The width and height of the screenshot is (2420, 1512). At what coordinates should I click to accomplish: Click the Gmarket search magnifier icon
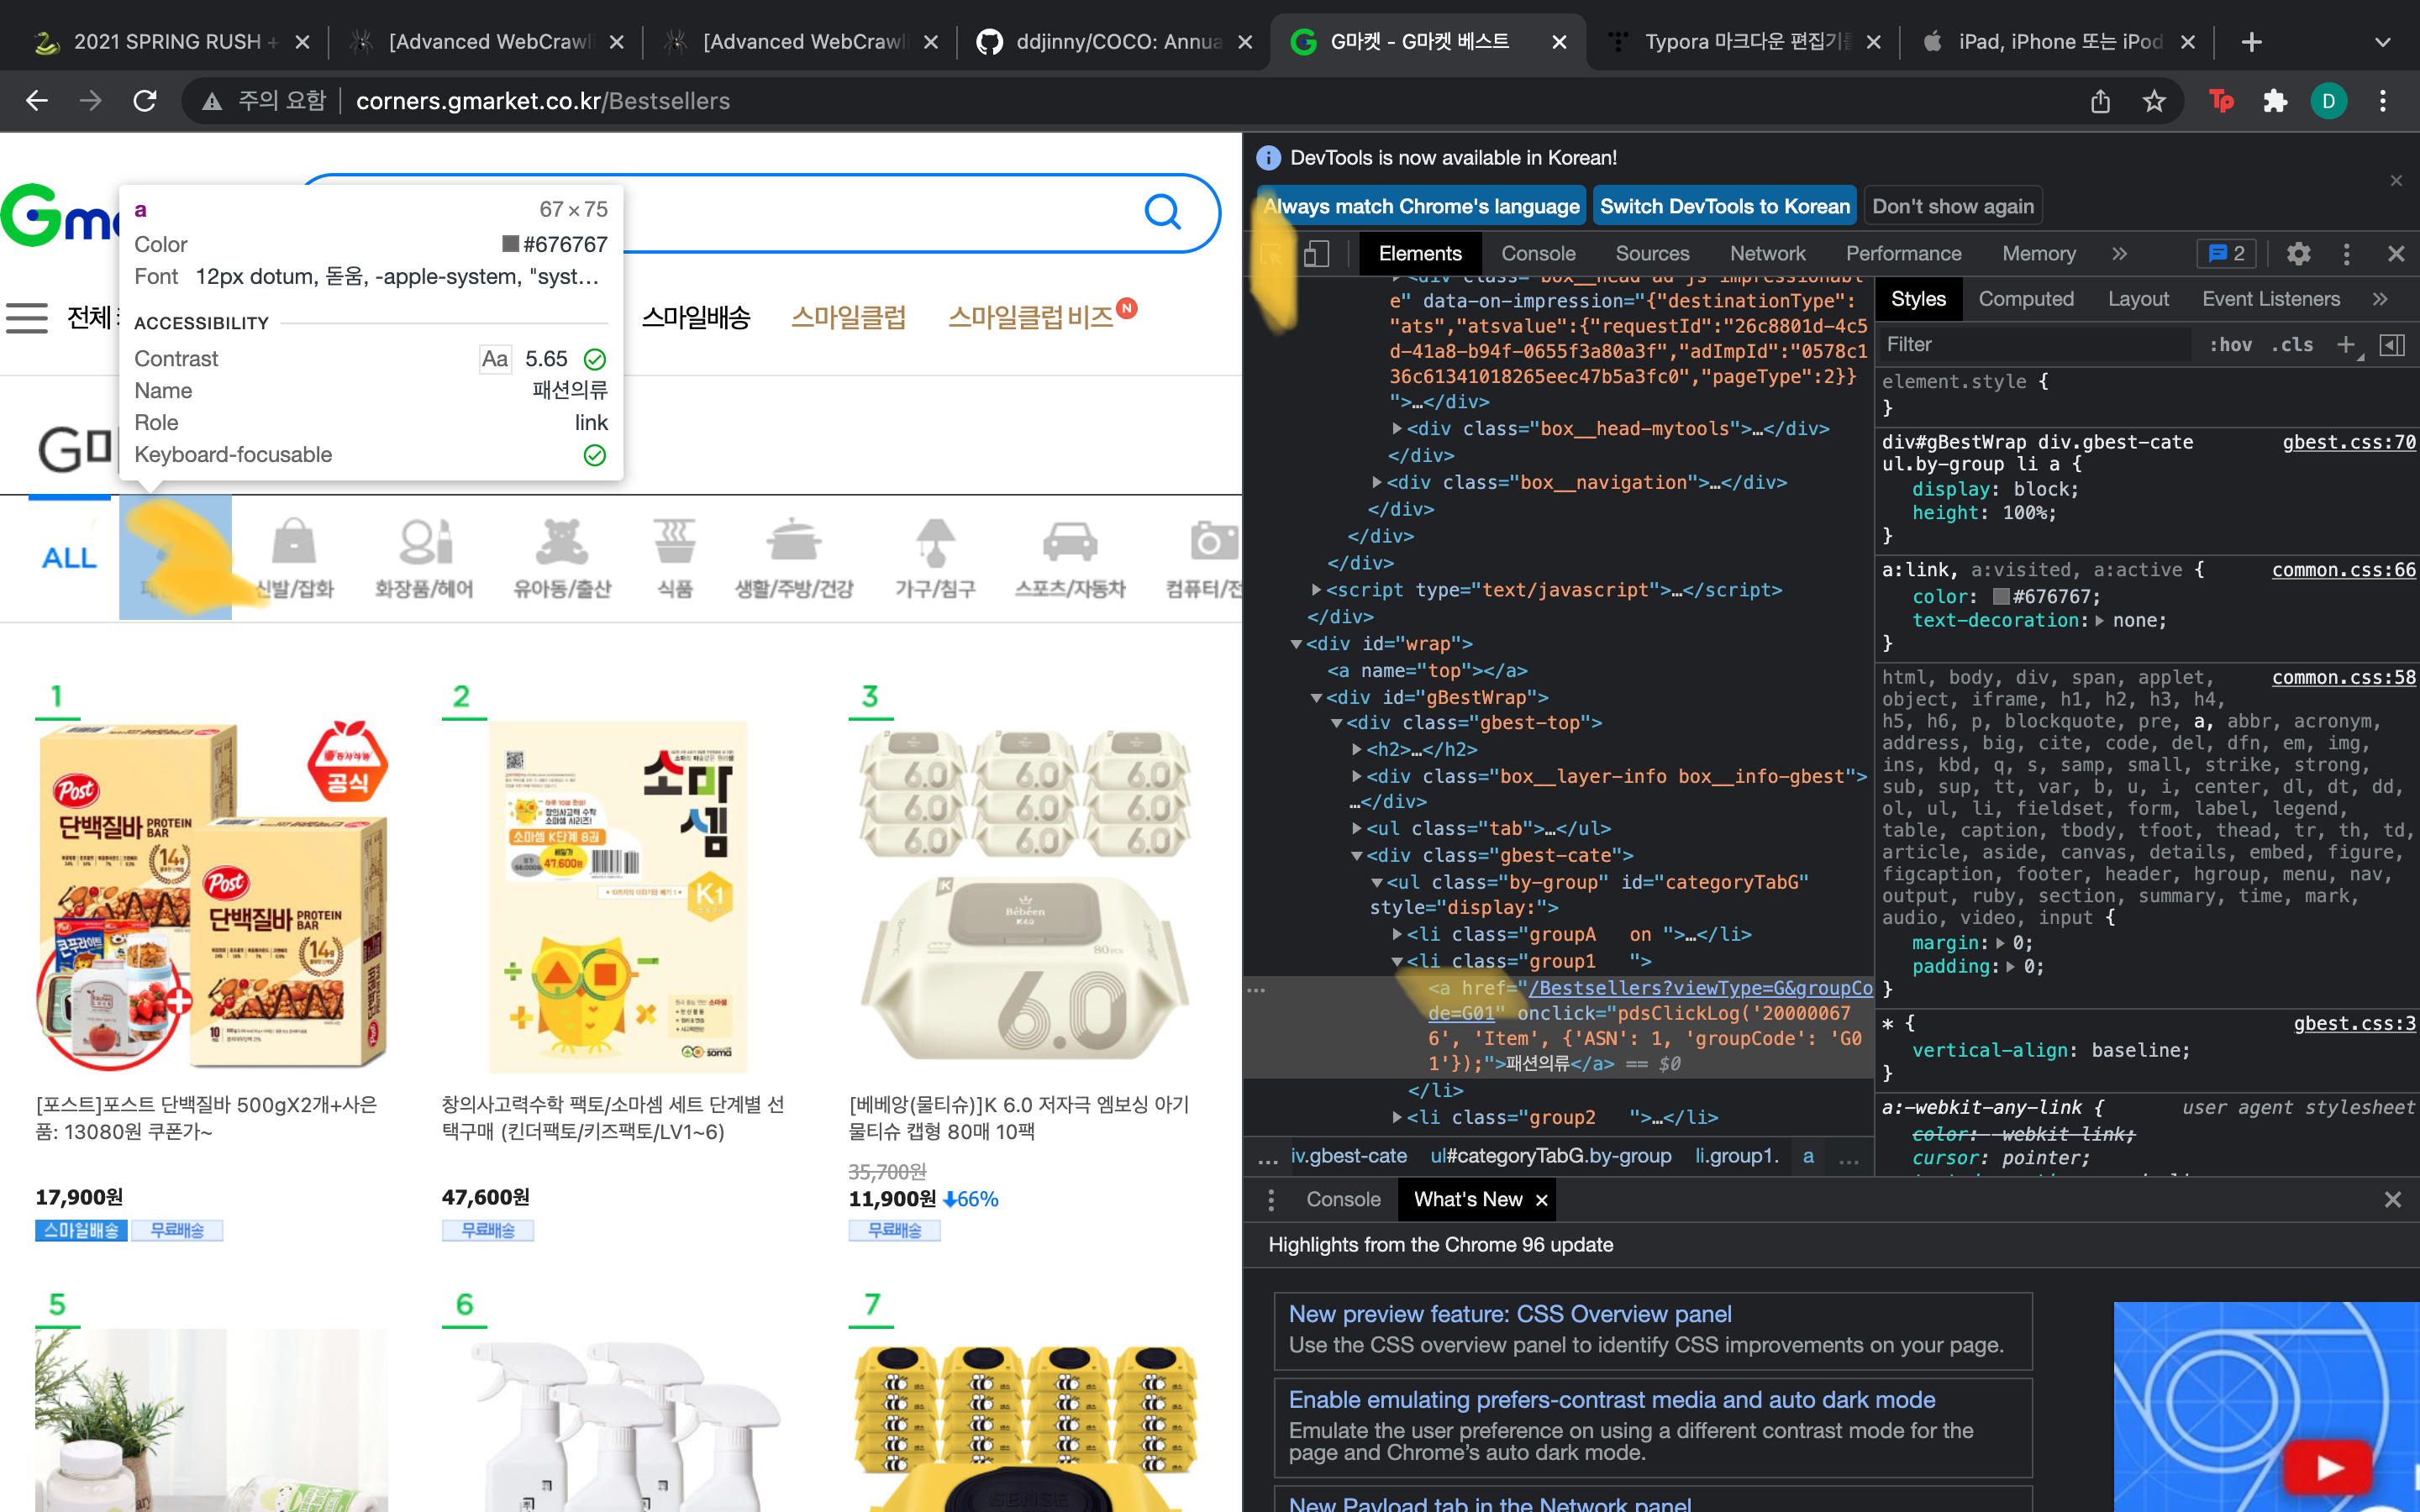coord(1162,212)
